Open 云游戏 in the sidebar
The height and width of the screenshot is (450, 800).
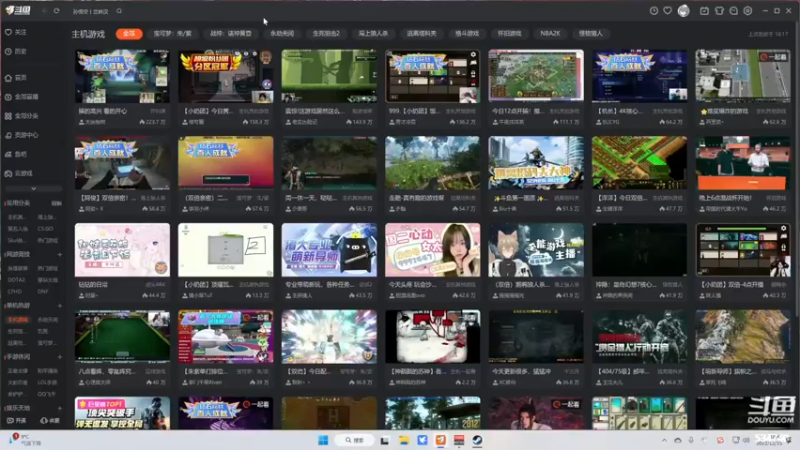tap(19, 173)
